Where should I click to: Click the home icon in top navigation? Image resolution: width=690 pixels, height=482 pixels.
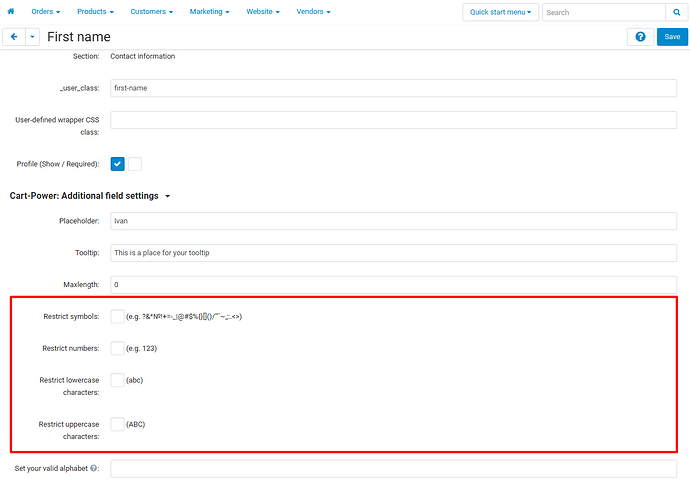[x=12, y=12]
